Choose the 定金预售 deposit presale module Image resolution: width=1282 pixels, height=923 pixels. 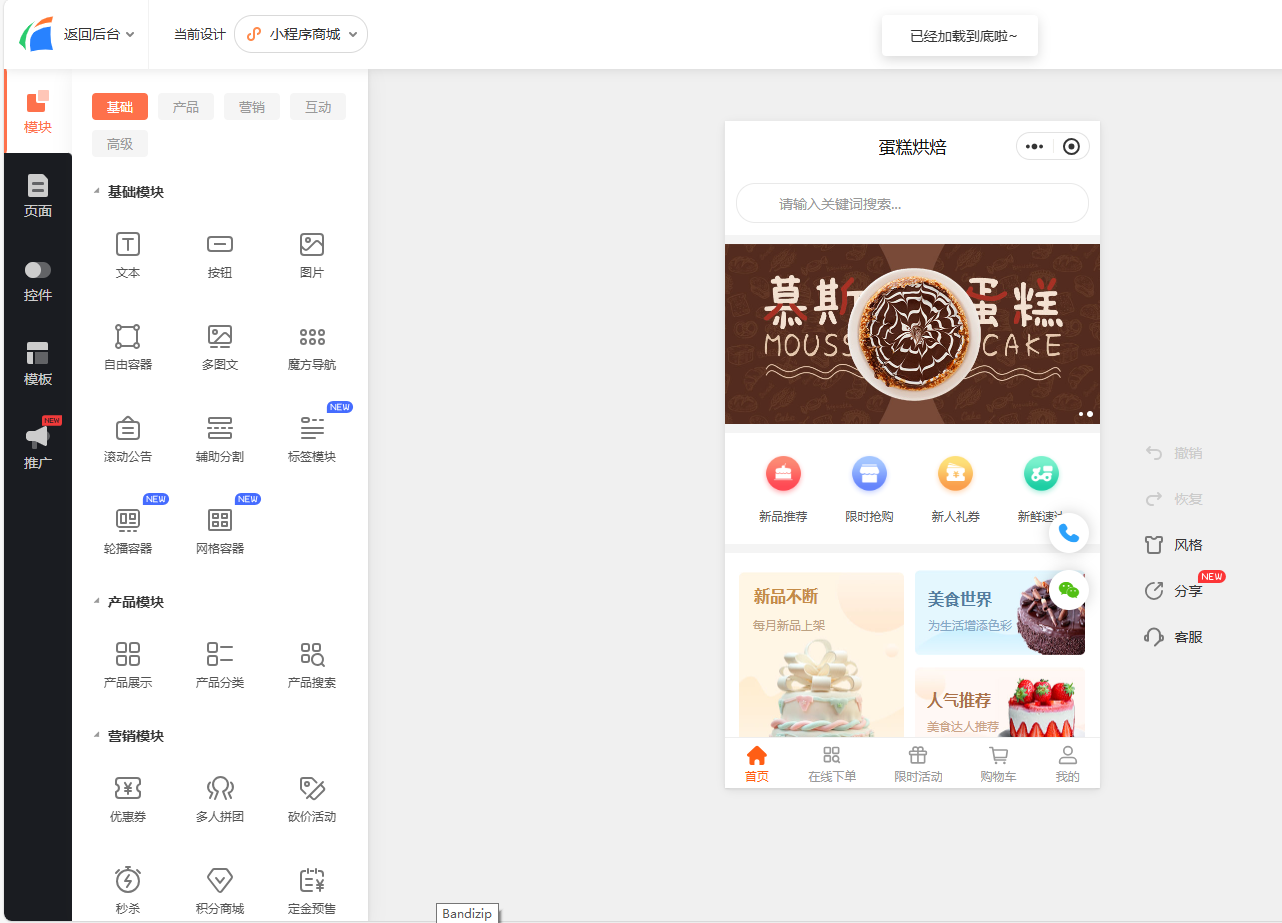312,891
